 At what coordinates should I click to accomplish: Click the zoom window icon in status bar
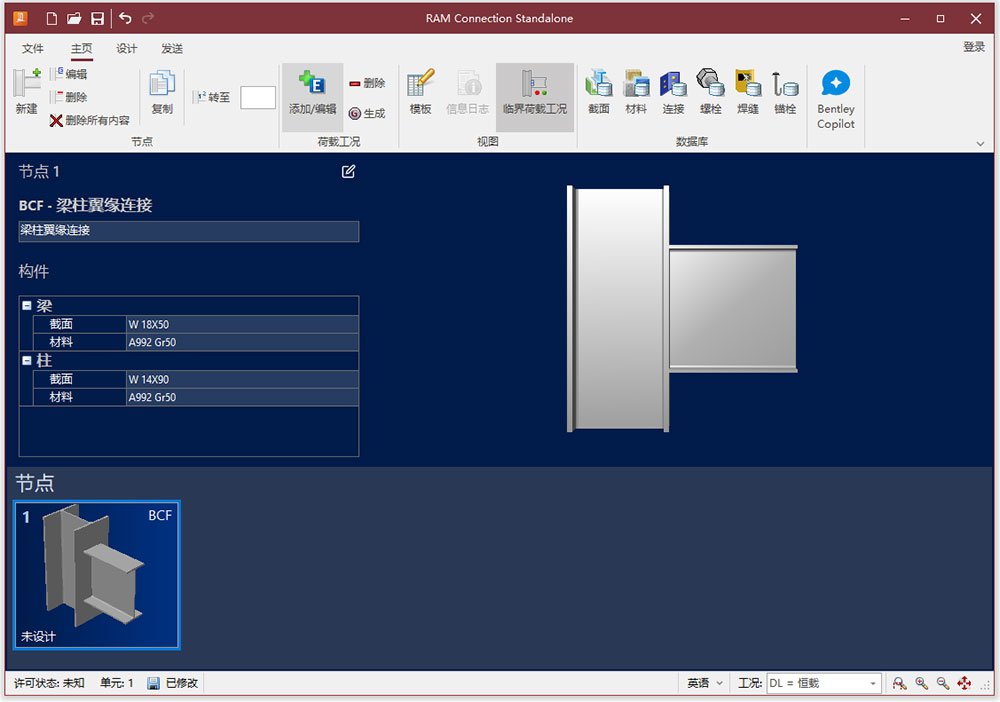(x=899, y=684)
